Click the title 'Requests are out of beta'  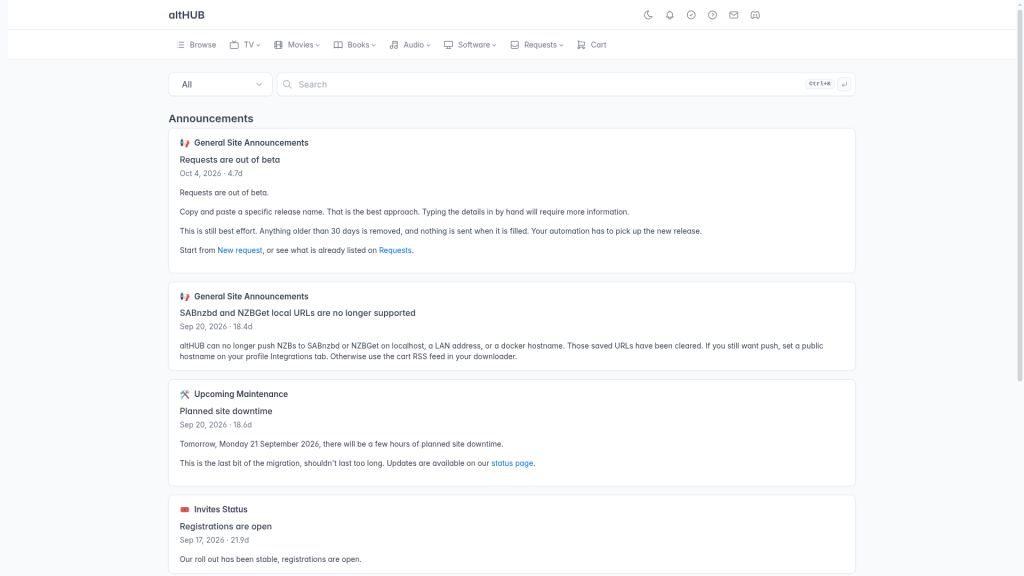tap(230, 159)
